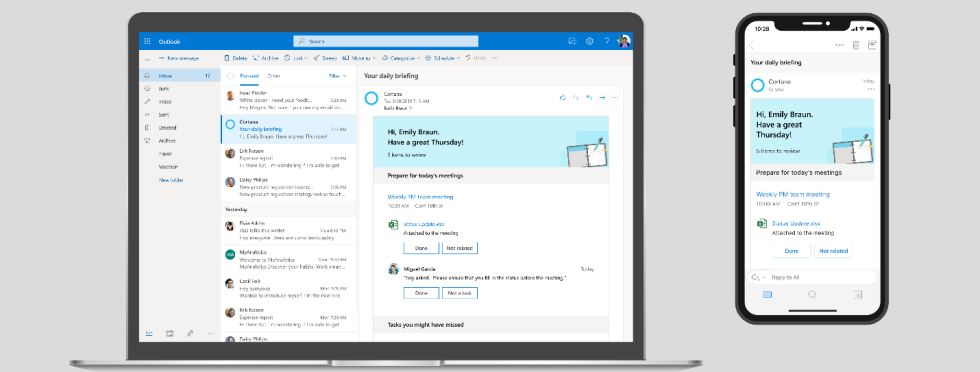Open Status Update.xlsx attachment on laptop

point(423,224)
